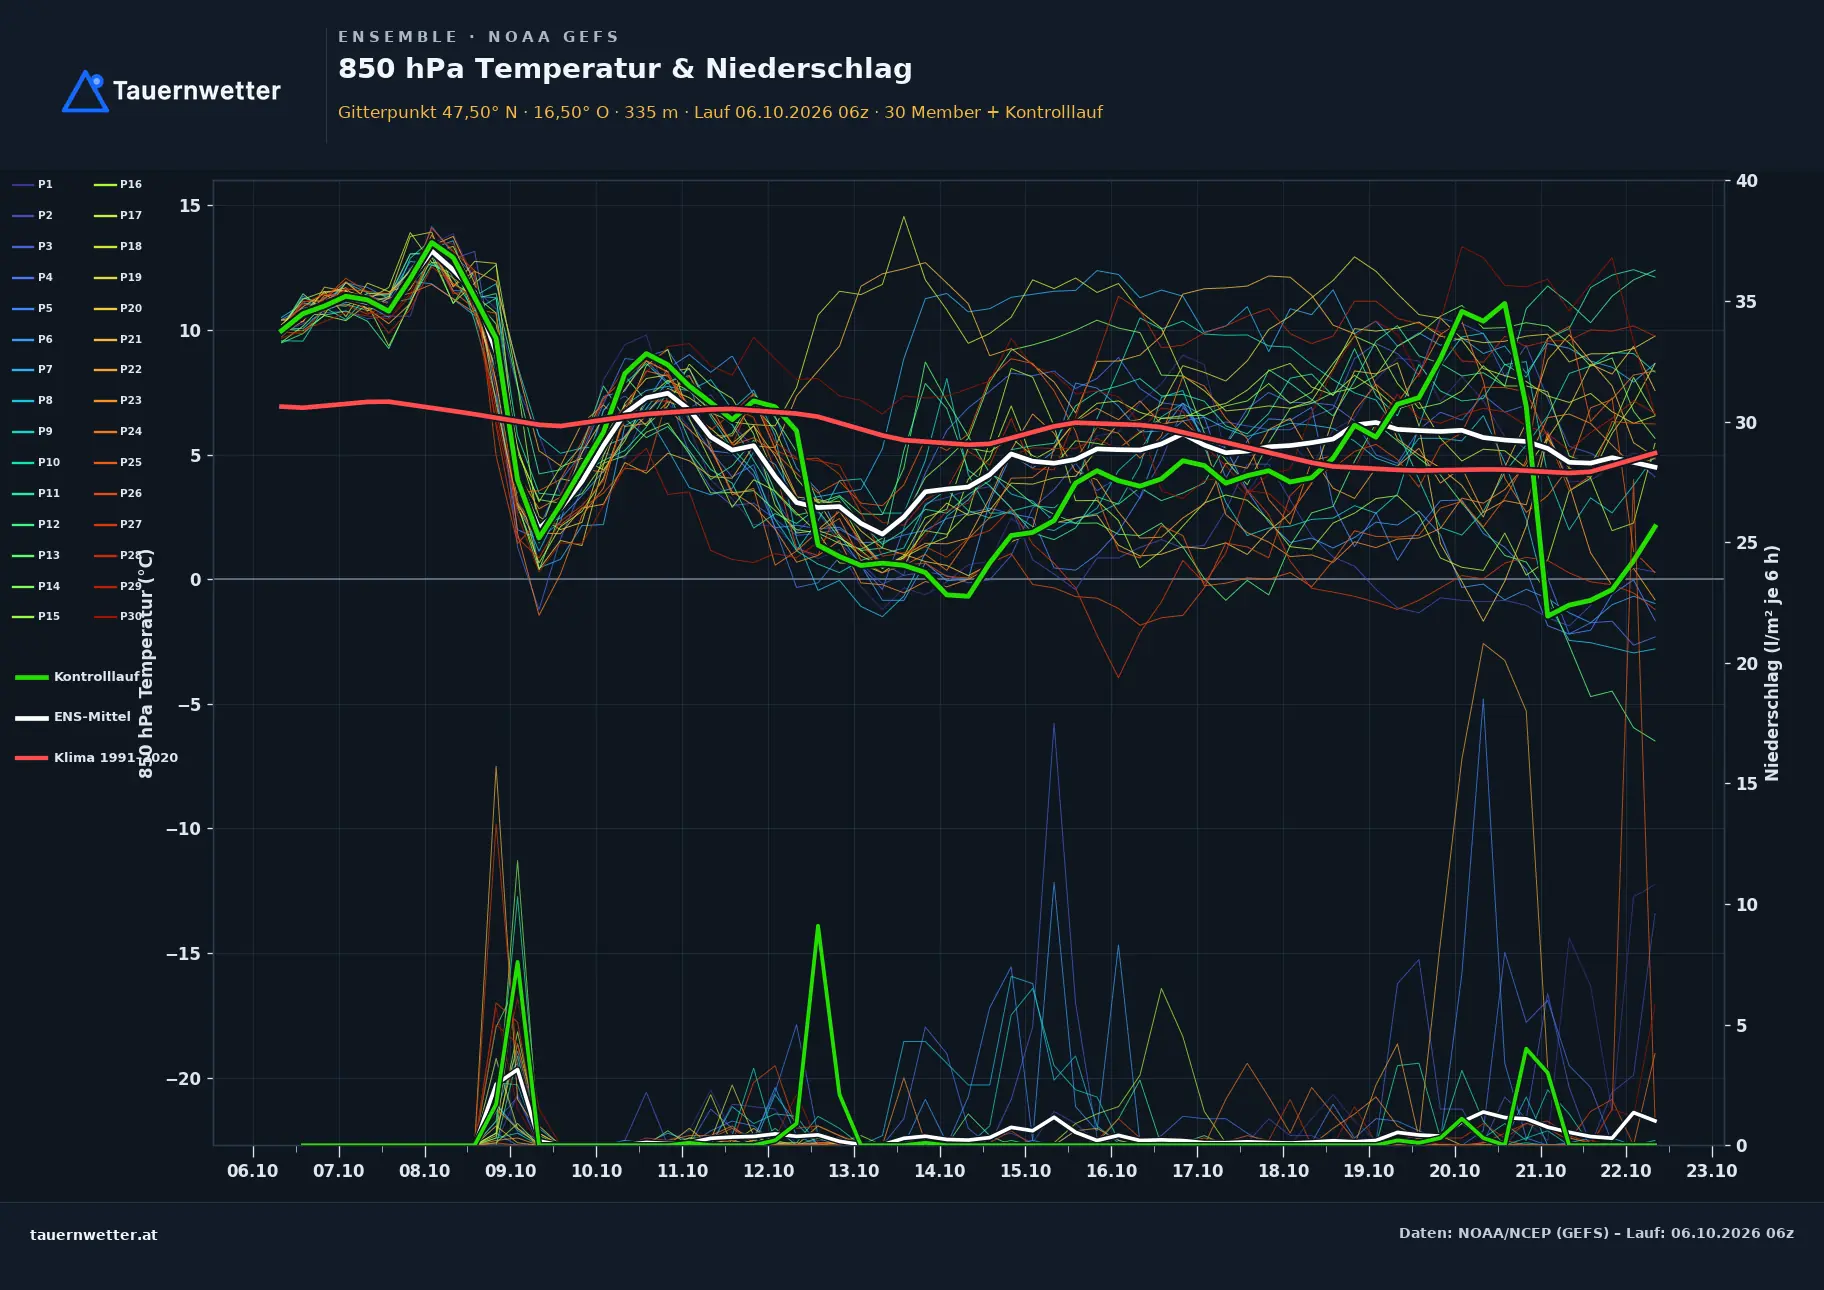Select member P21 in the legend

[118, 339]
